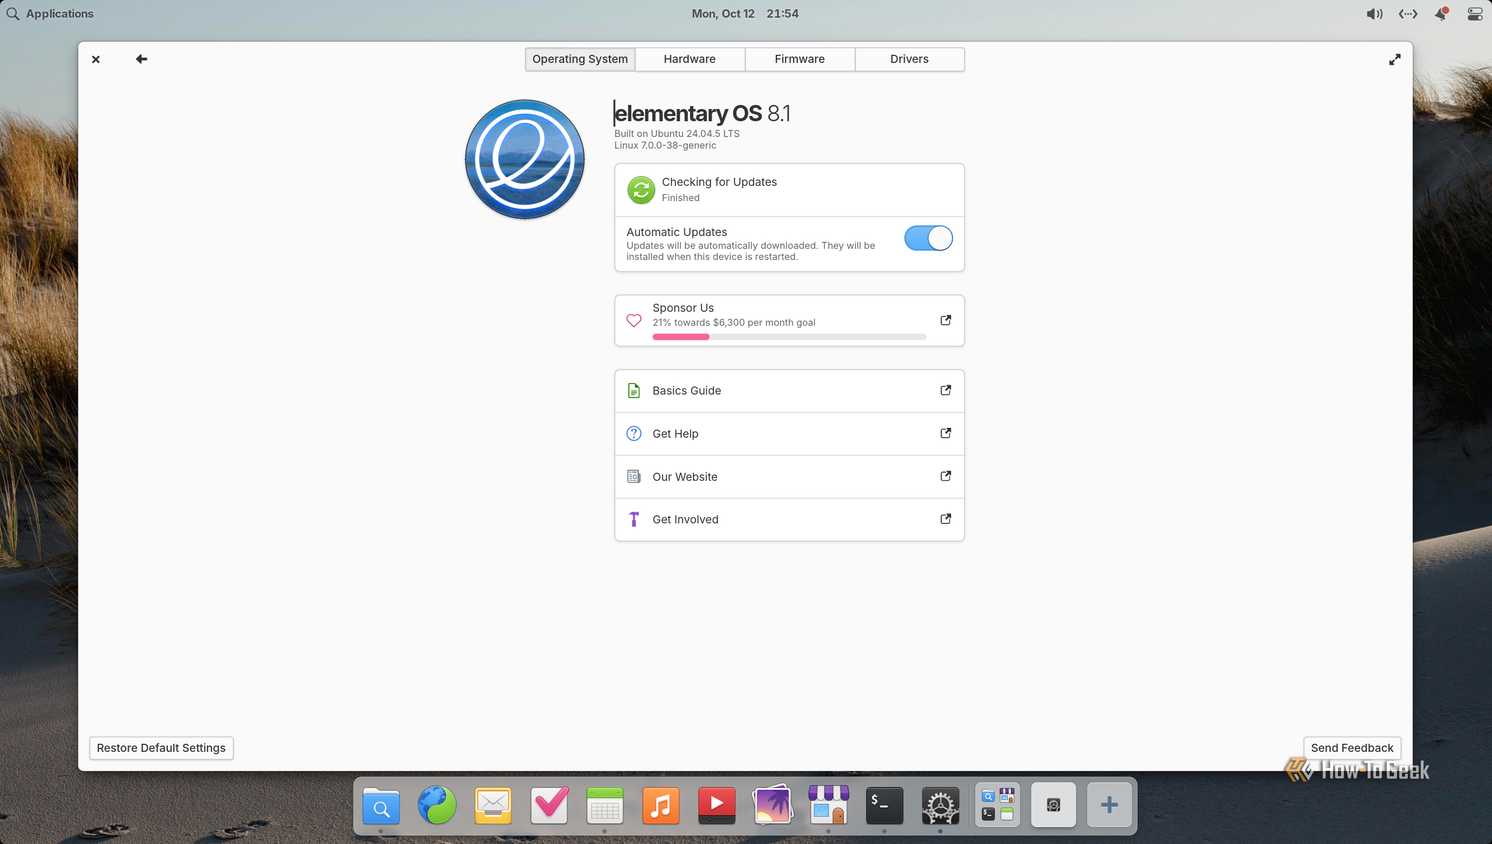Visit the Our Website link

(x=789, y=477)
